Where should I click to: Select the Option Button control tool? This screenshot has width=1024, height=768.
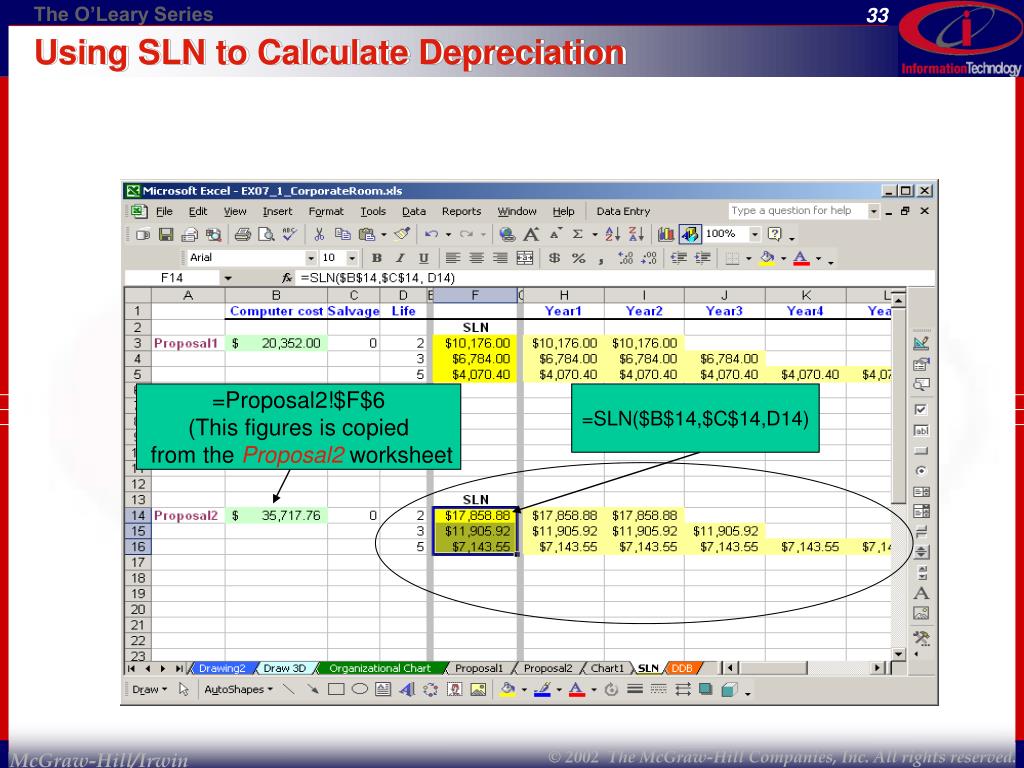pyautogui.click(x=921, y=471)
